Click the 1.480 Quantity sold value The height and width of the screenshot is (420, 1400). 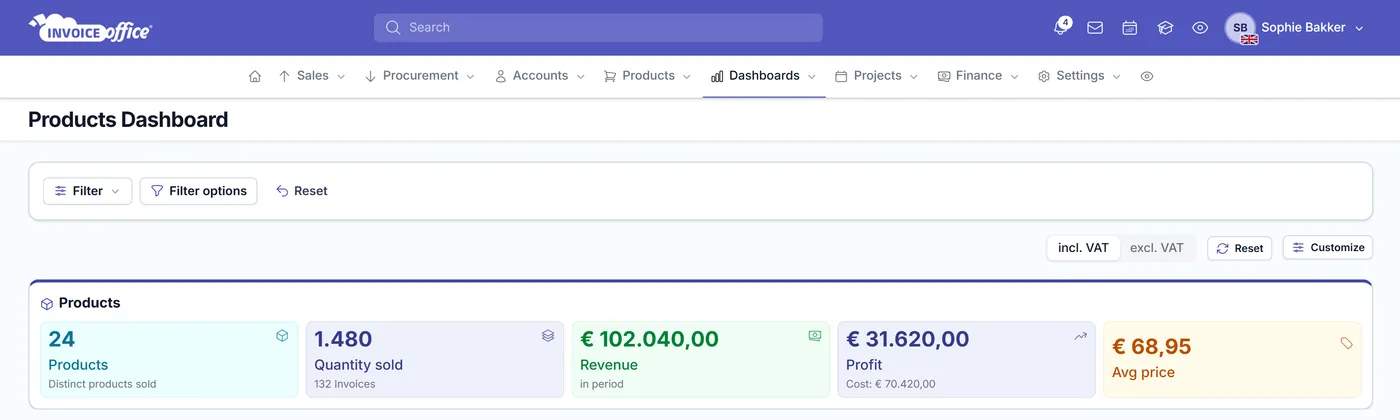click(x=343, y=339)
